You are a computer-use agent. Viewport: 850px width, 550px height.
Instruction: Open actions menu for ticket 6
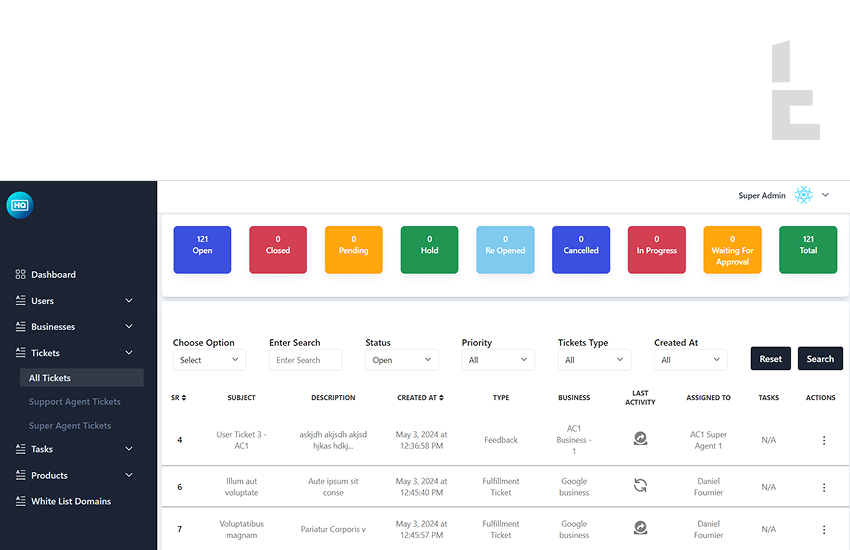coord(824,487)
